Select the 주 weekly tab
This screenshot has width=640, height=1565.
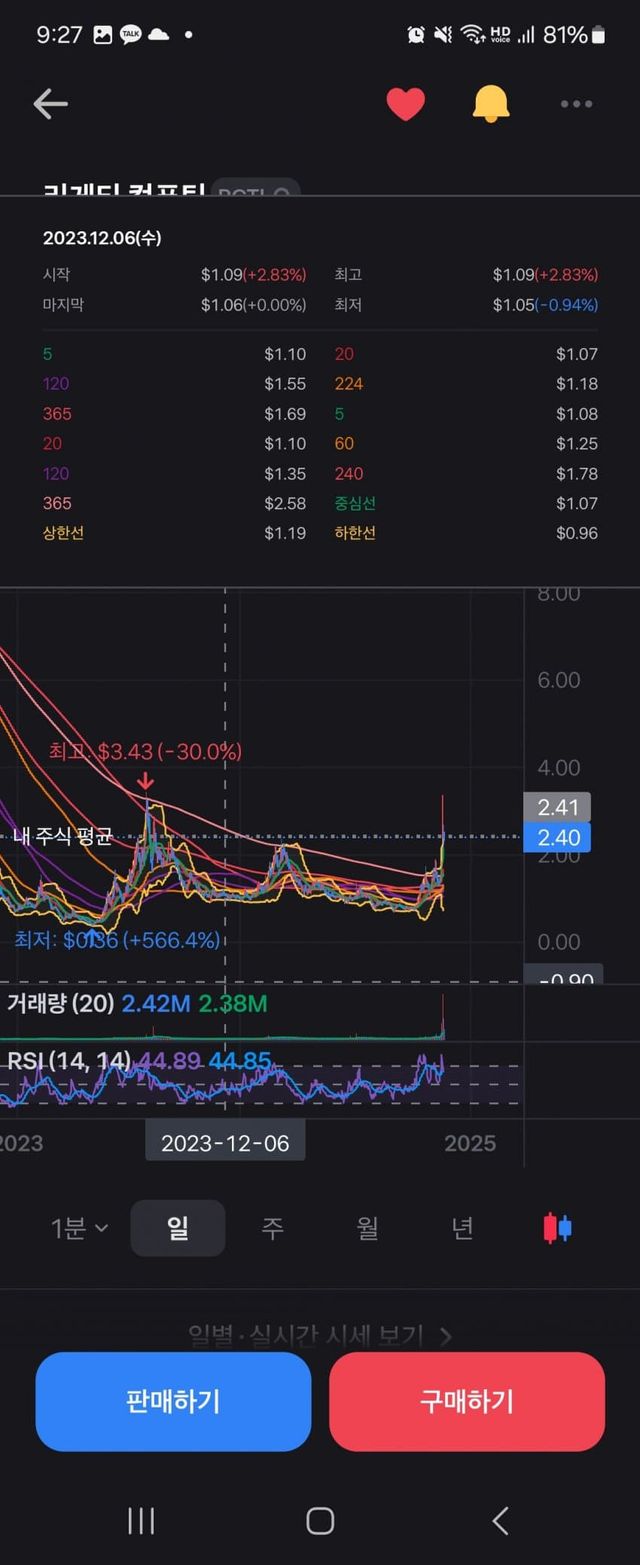click(272, 1228)
